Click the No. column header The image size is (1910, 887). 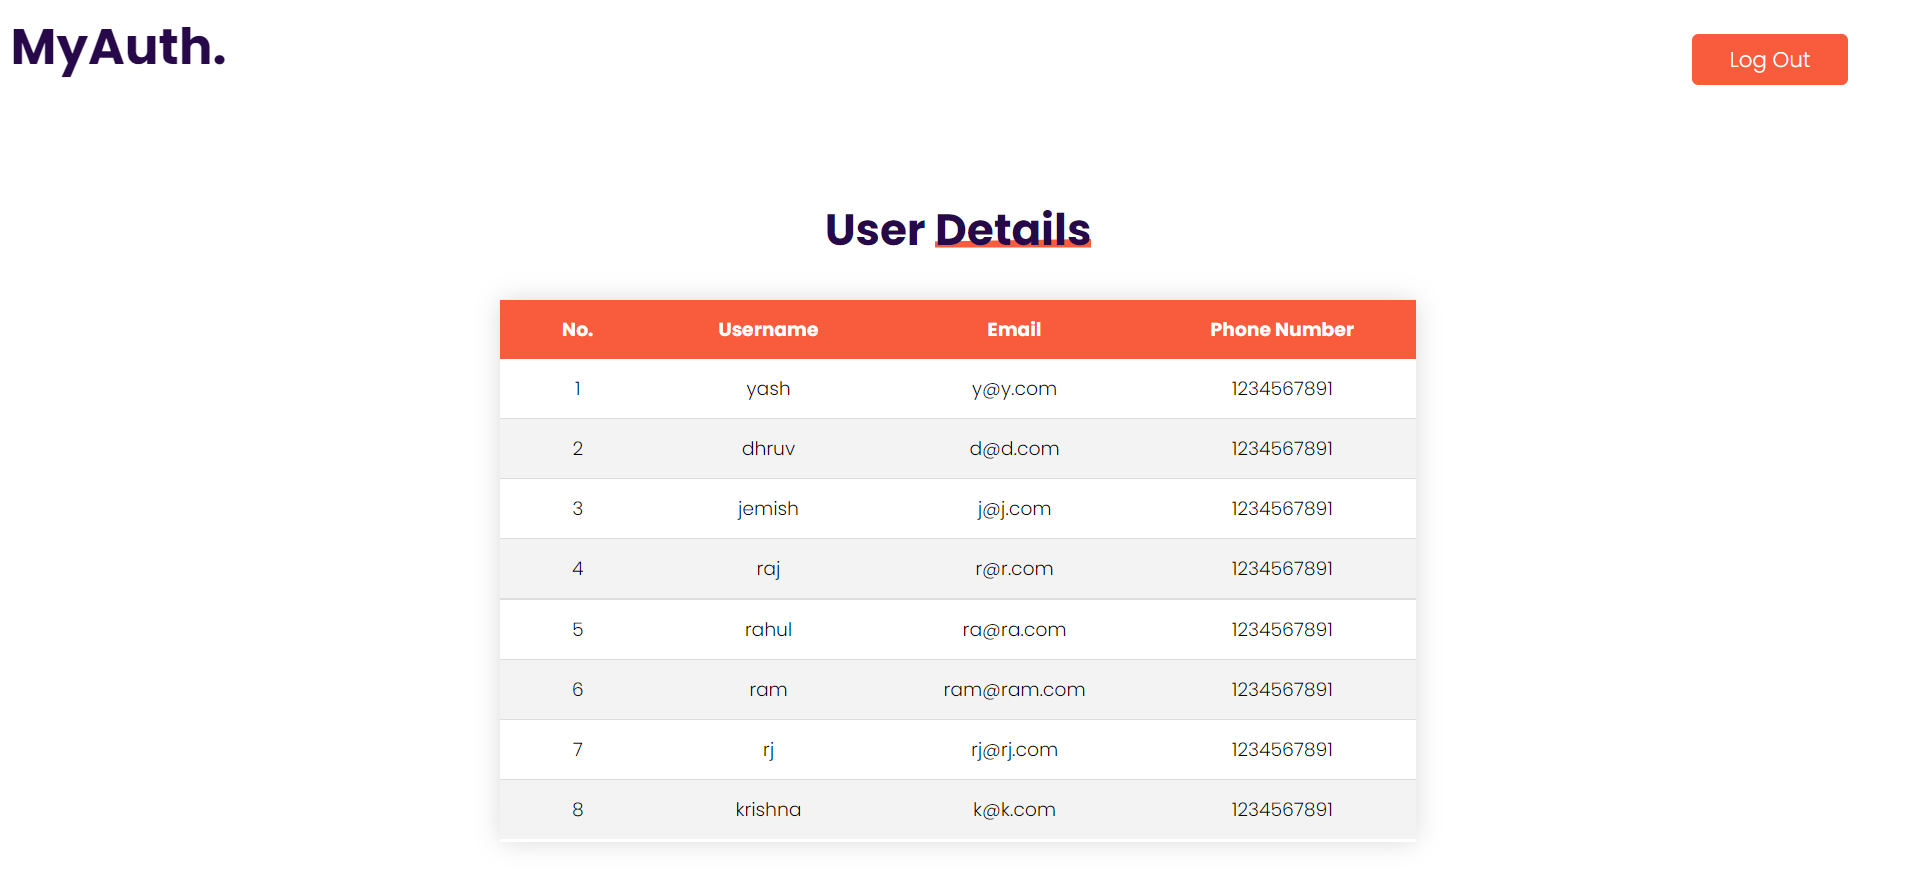(x=577, y=330)
